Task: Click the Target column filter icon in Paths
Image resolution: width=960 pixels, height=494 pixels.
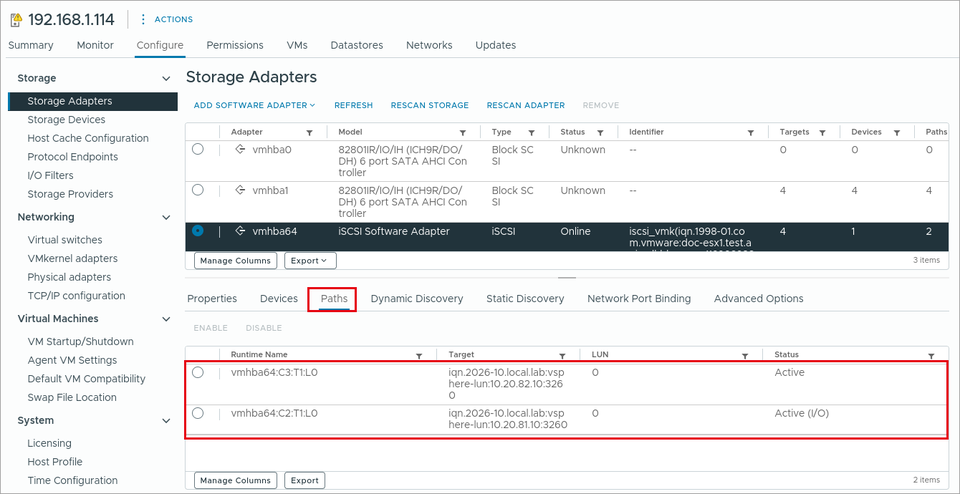Action: 562,355
